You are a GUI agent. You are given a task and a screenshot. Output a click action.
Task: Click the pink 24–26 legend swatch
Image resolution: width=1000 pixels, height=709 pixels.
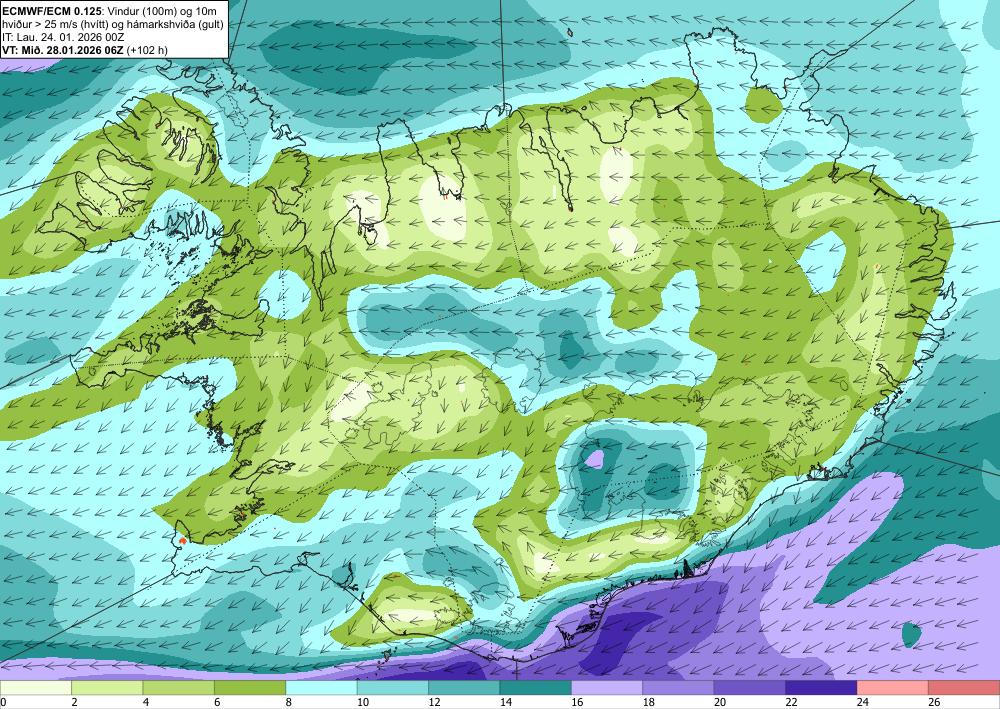pyautogui.click(x=893, y=688)
